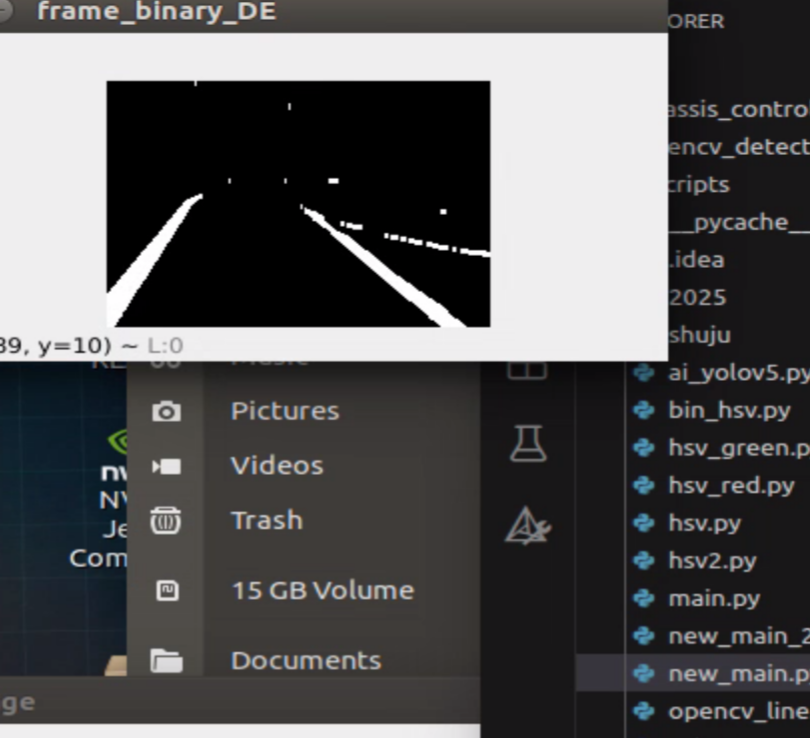Click the Python icon beside hsv.py

pos(644,523)
